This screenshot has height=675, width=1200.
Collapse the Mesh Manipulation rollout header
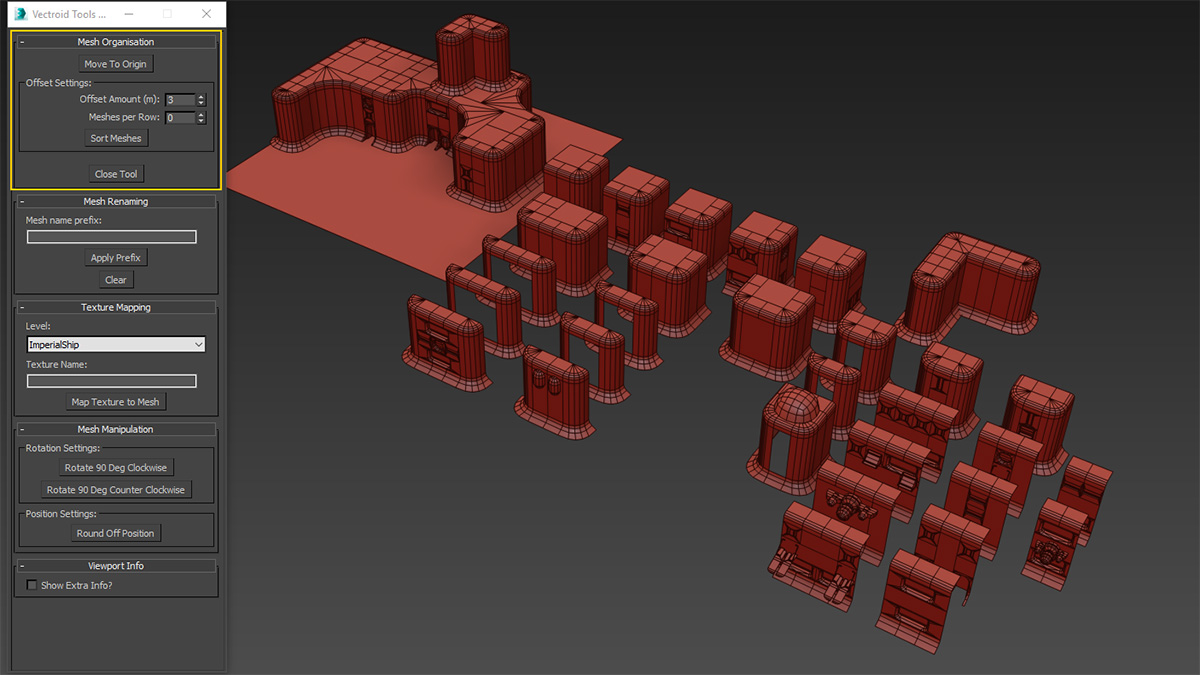tap(116, 429)
